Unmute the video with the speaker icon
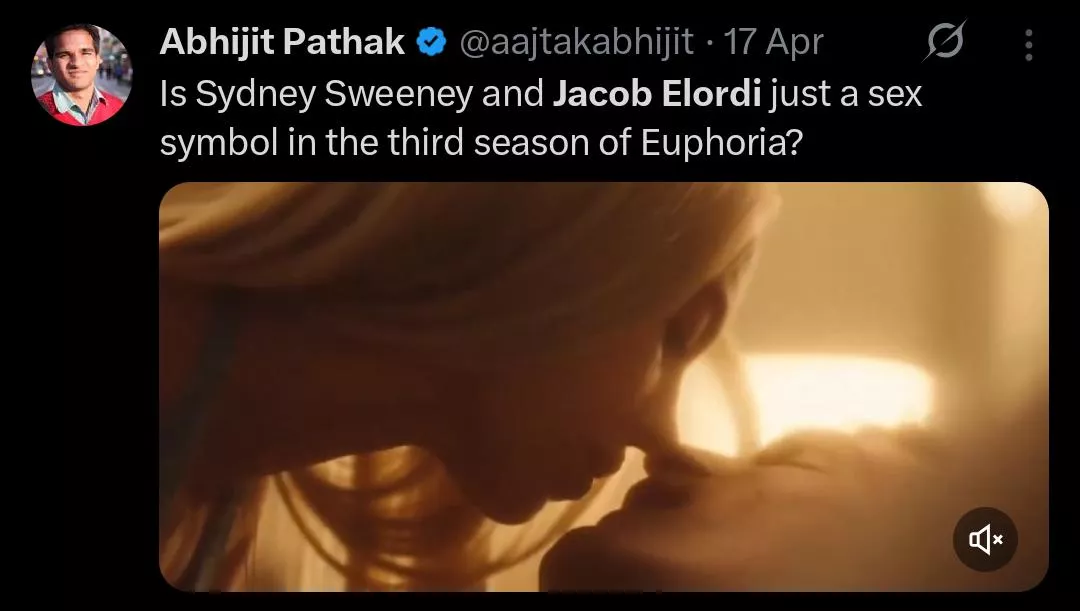Image resolution: width=1080 pixels, height=611 pixels. [x=985, y=539]
